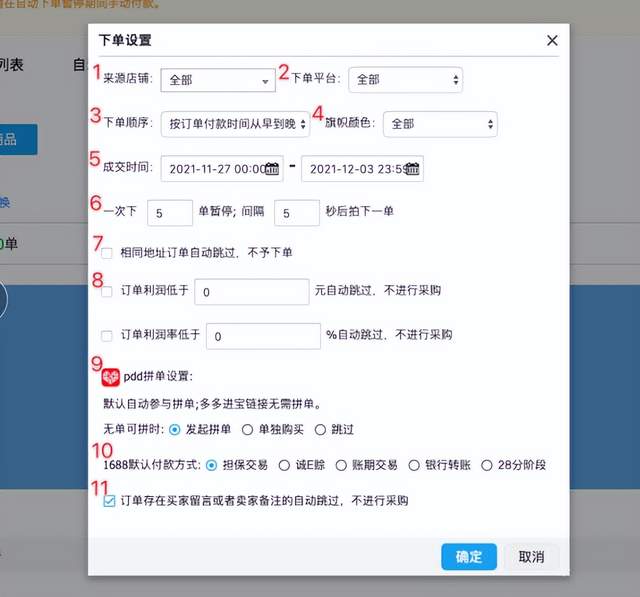Viewport: 640px width, 597px height.
Task: Click the pdd heart logo icon
Action: (x=111, y=379)
